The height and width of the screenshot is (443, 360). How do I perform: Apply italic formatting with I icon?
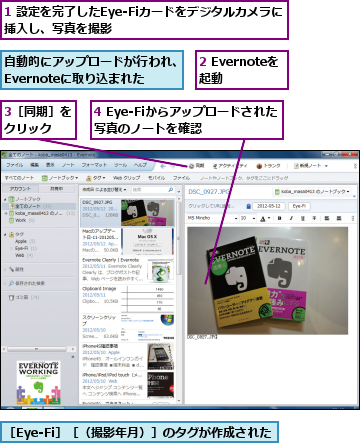coord(291,218)
